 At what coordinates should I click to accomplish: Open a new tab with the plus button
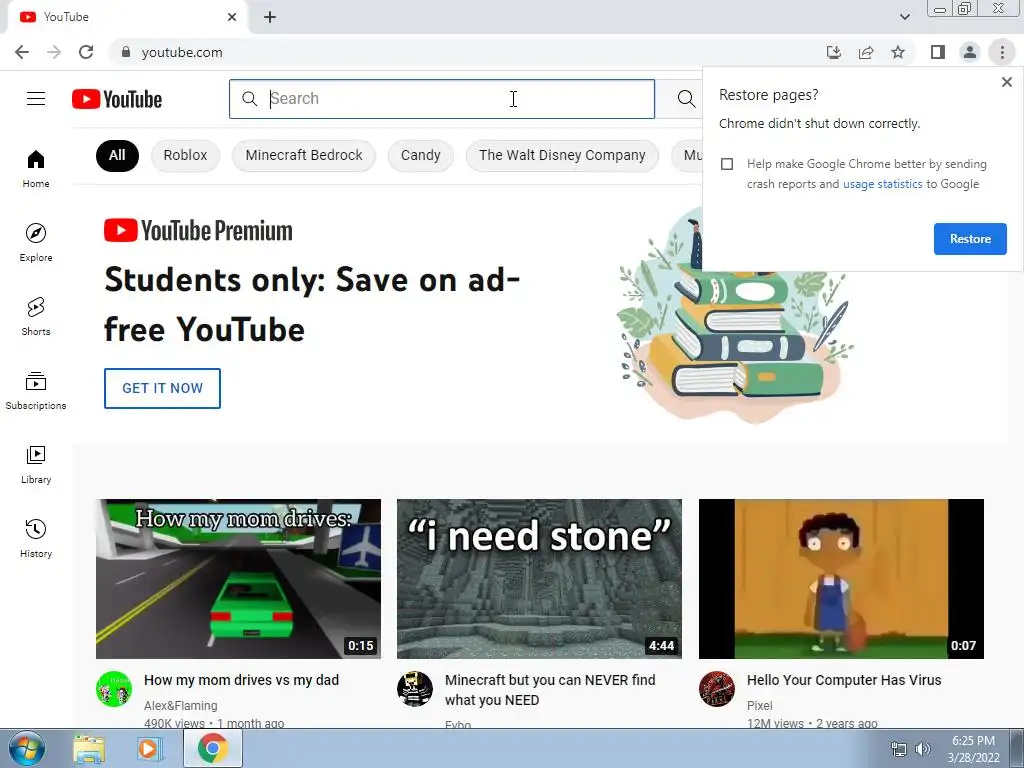pos(270,17)
